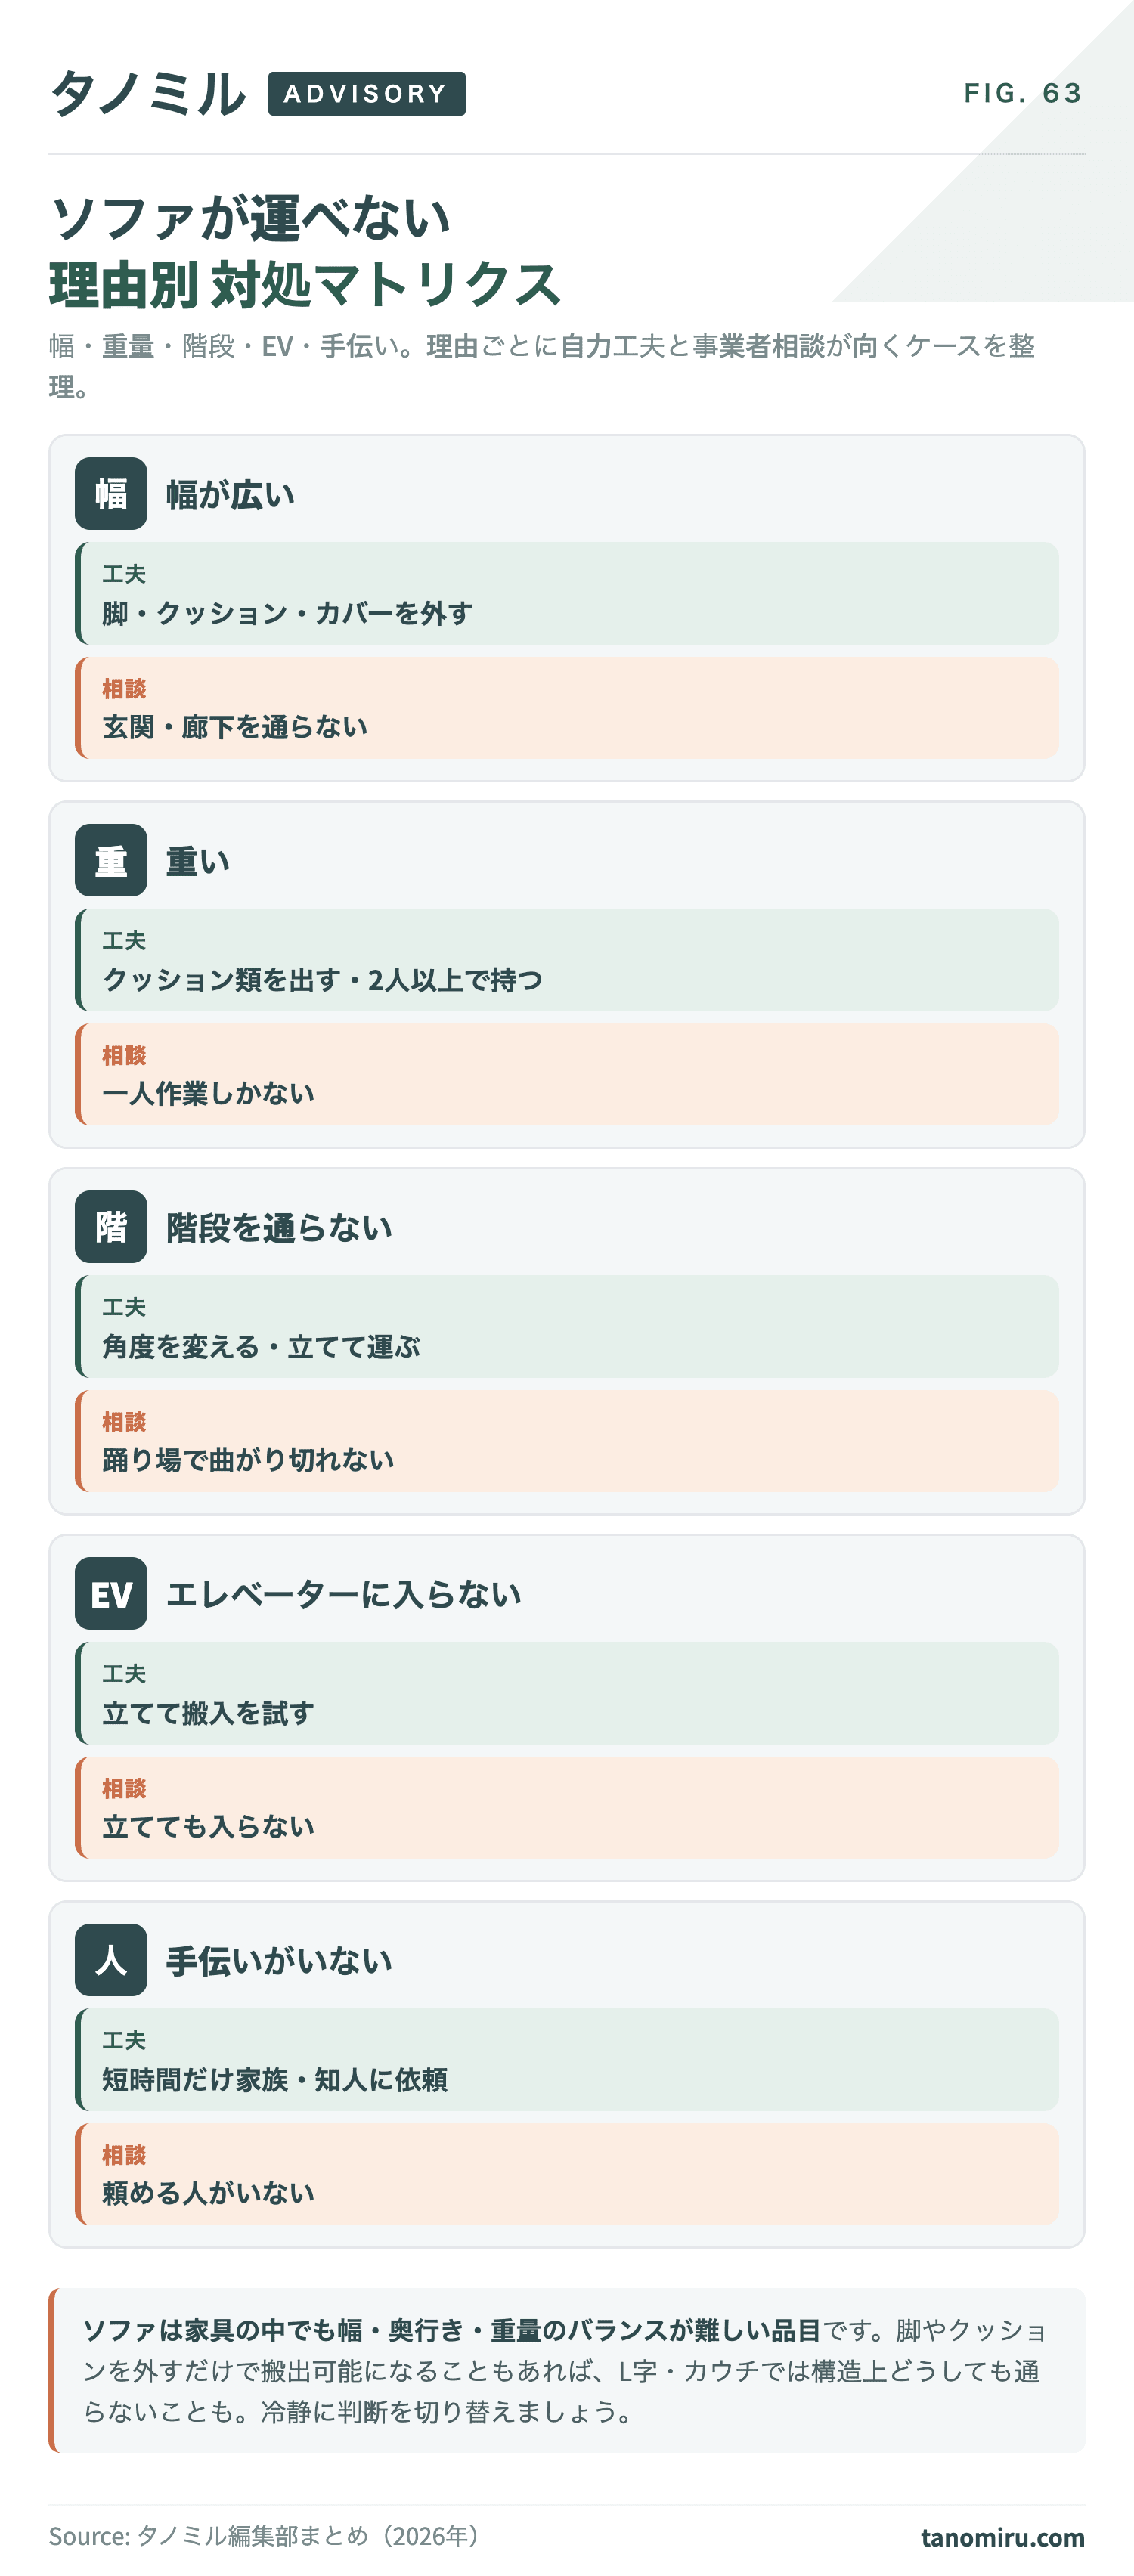Click the ADVISORY label badge
Screen dimensions: 1134x2576
[367, 94]
